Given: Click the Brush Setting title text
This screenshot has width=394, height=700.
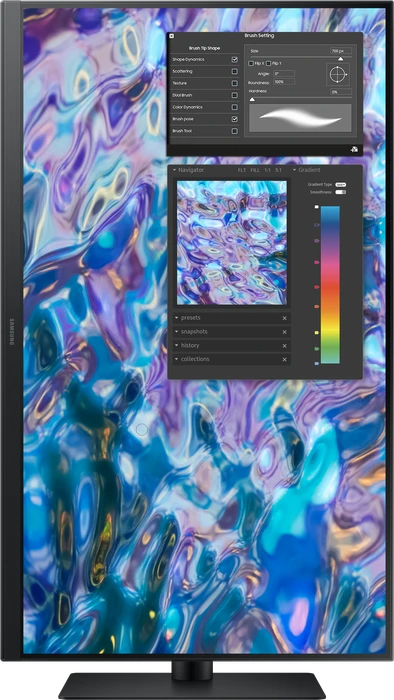Looking at the screenshot, I should [x=259, y=36].
